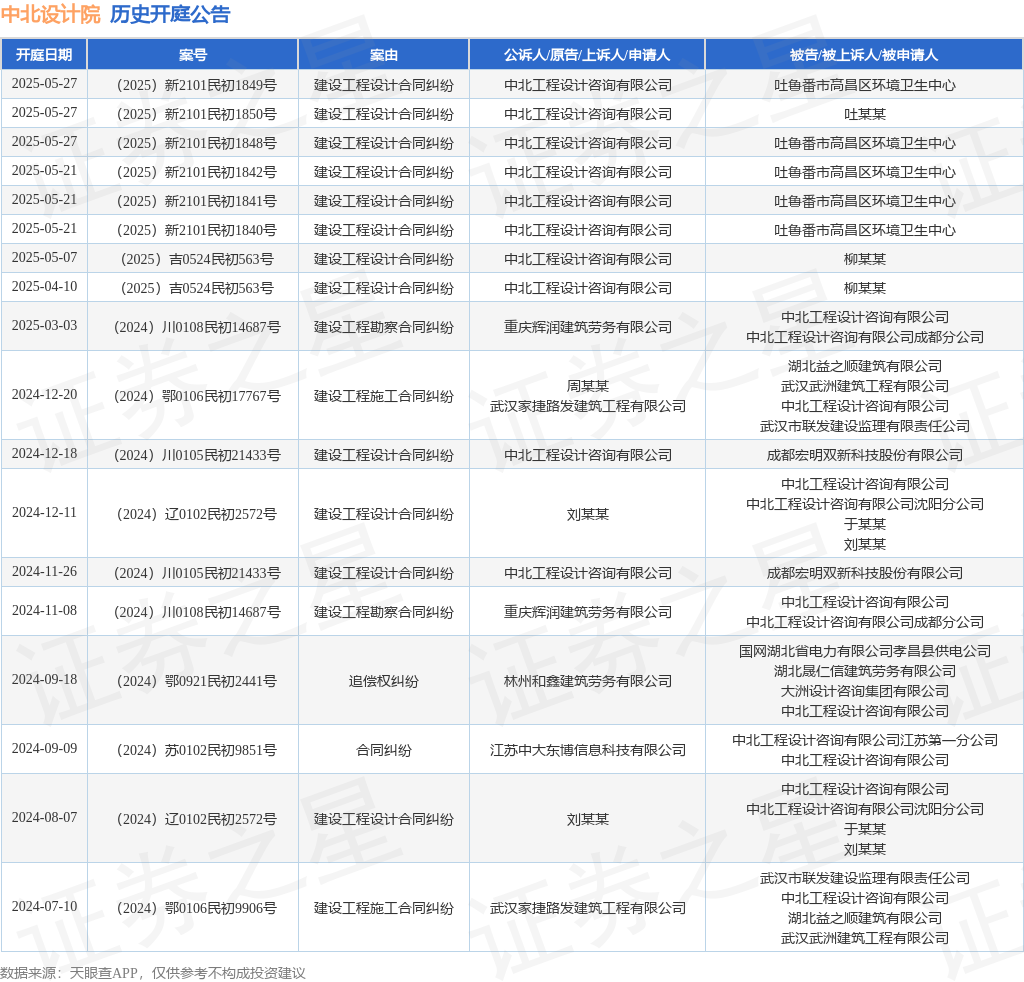
Task: Select case number (2024)鄂0921民初2441号
Action: click(193, 682)
